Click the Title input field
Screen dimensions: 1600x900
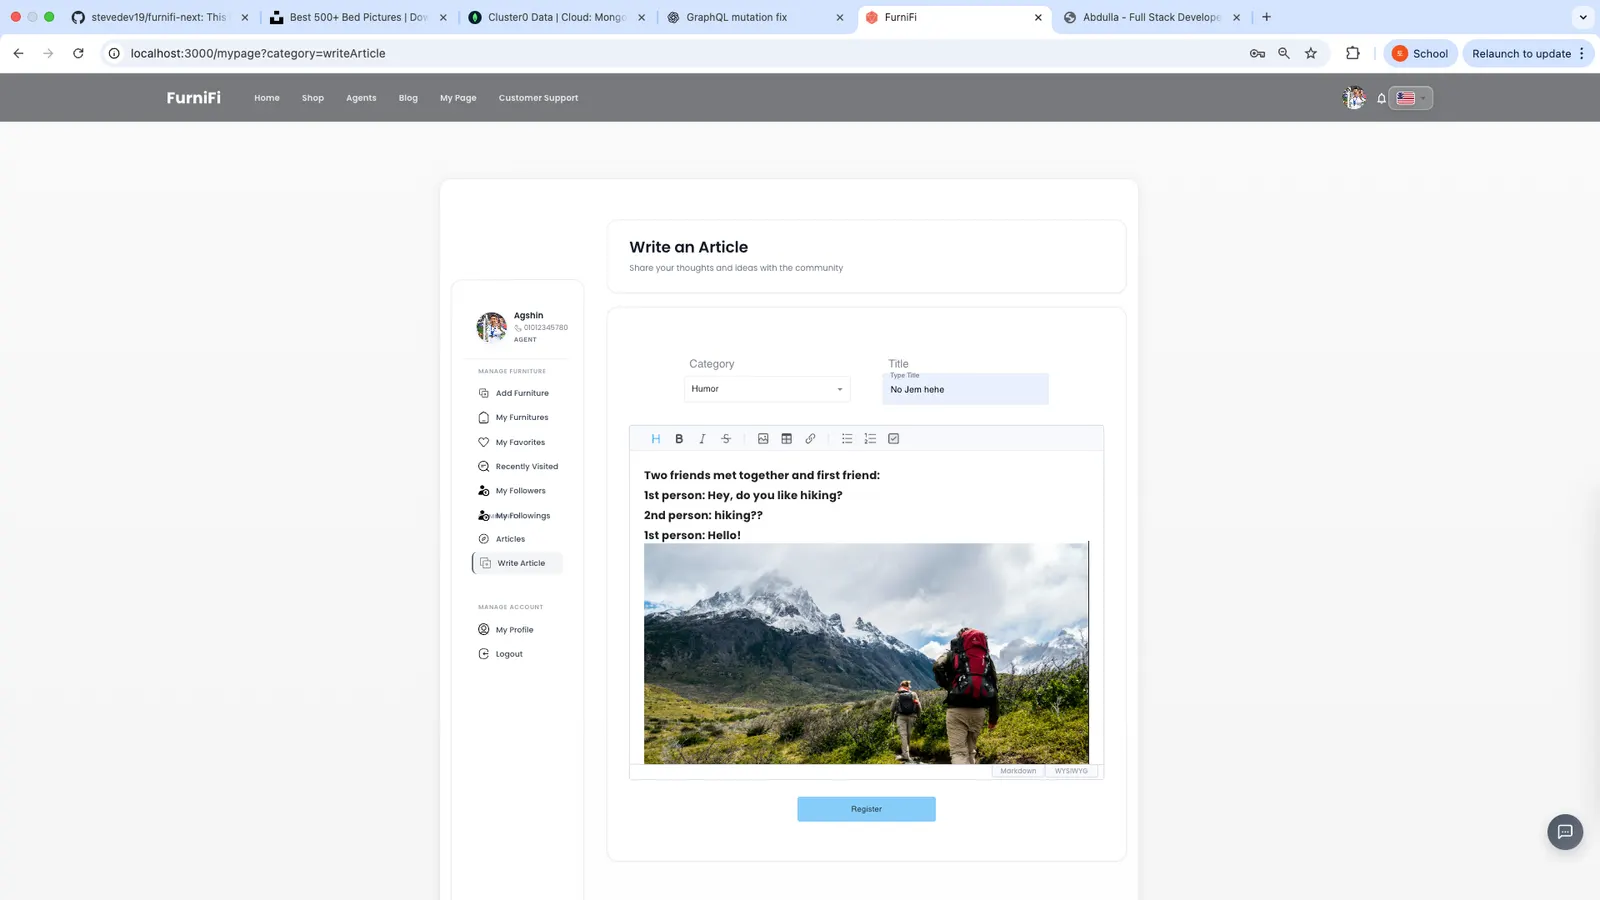pyautogui.click(x=965, y=389)
